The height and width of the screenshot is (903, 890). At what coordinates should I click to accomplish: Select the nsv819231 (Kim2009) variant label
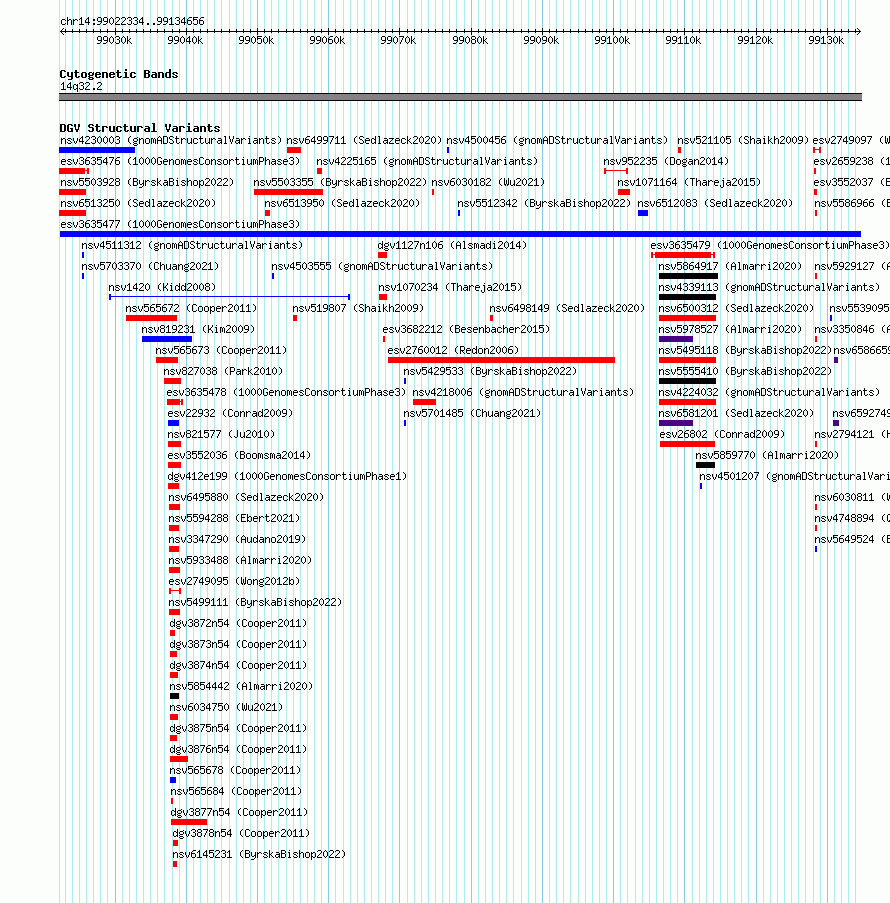(x=198, y=329)
